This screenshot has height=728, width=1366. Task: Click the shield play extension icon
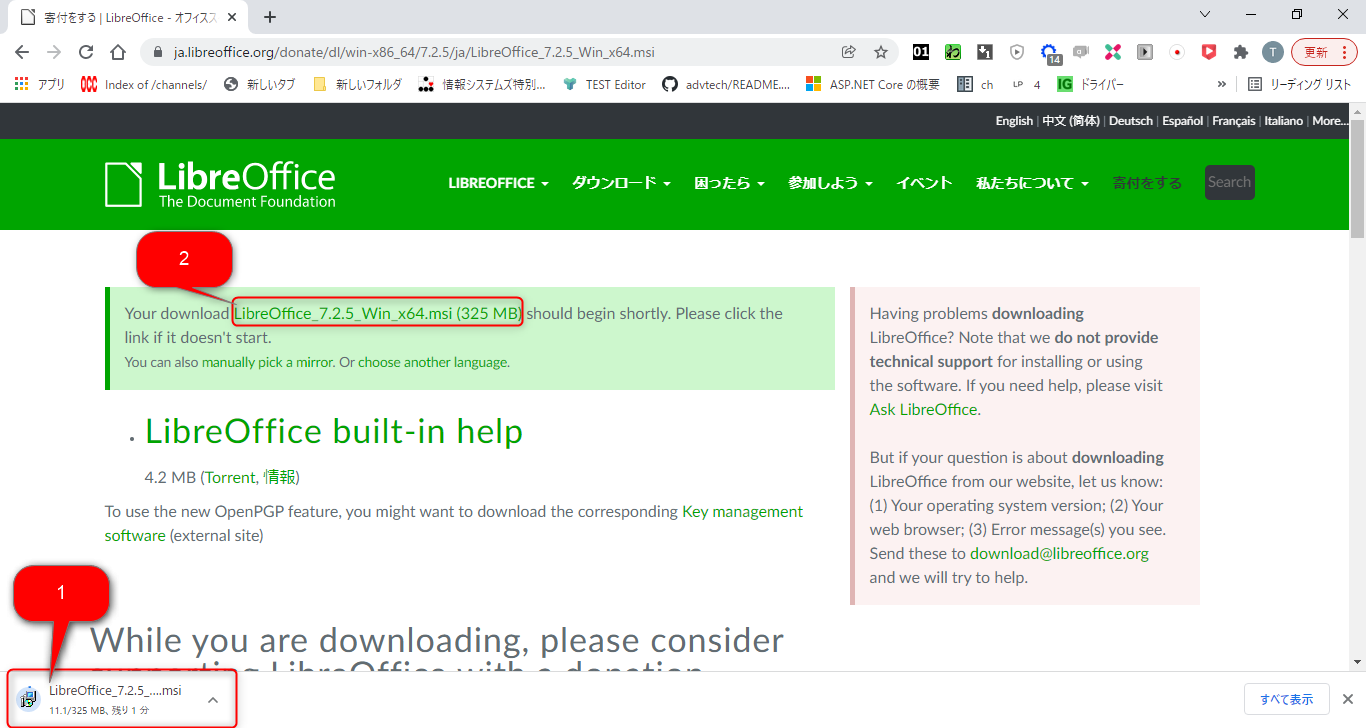(1017, 52)
